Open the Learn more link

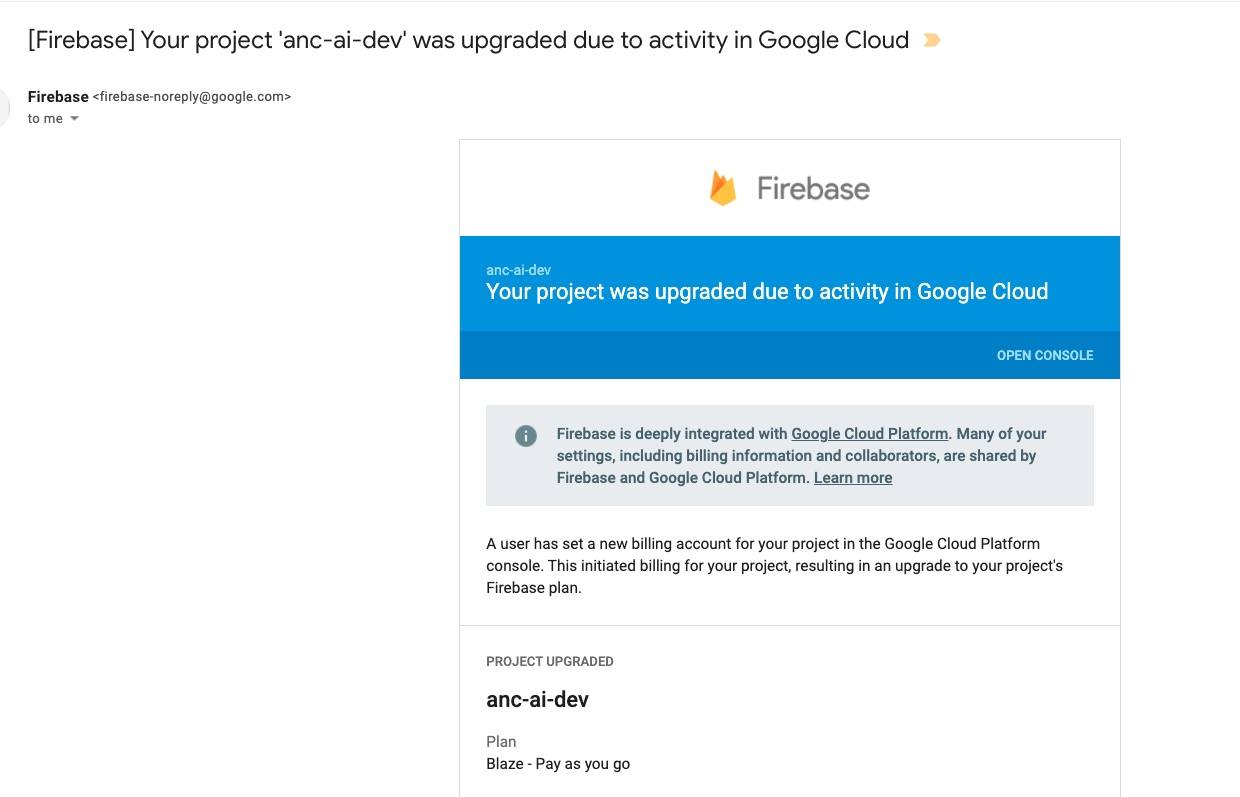(852, 478)
